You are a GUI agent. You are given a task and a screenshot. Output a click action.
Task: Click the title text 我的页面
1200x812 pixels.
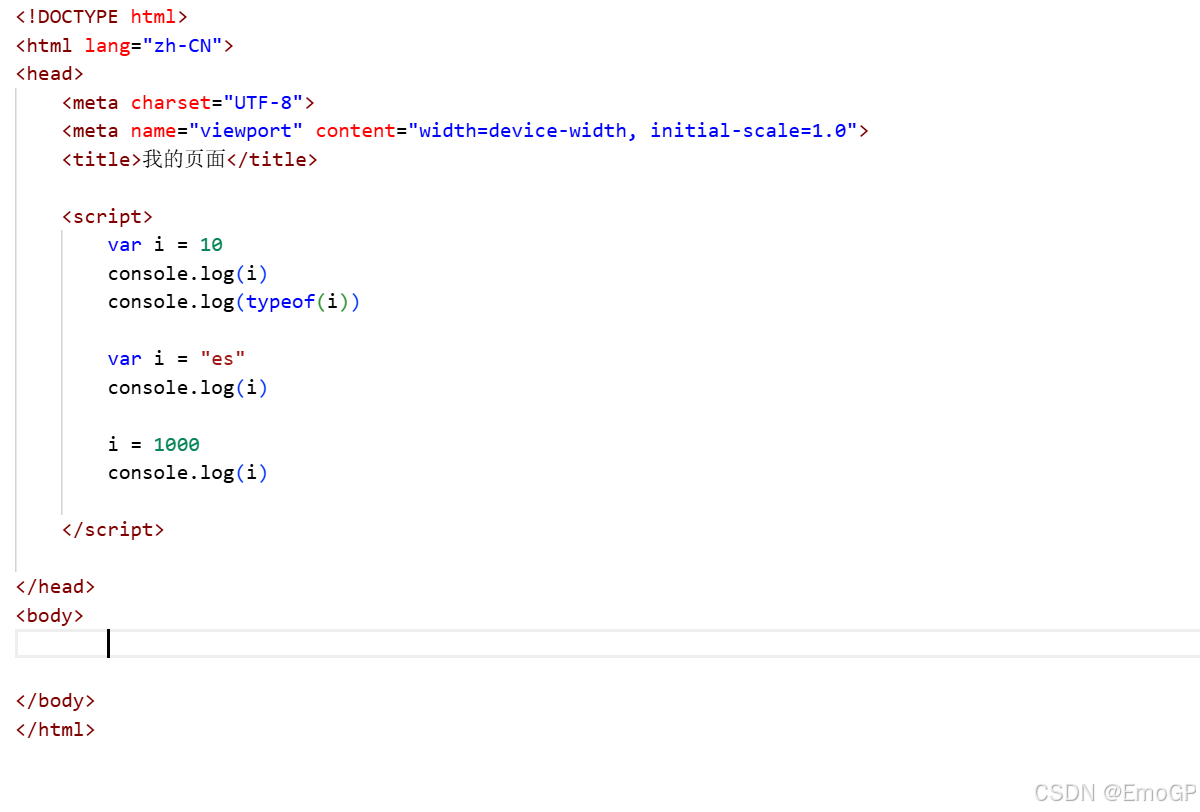click(x=184, y=159)
